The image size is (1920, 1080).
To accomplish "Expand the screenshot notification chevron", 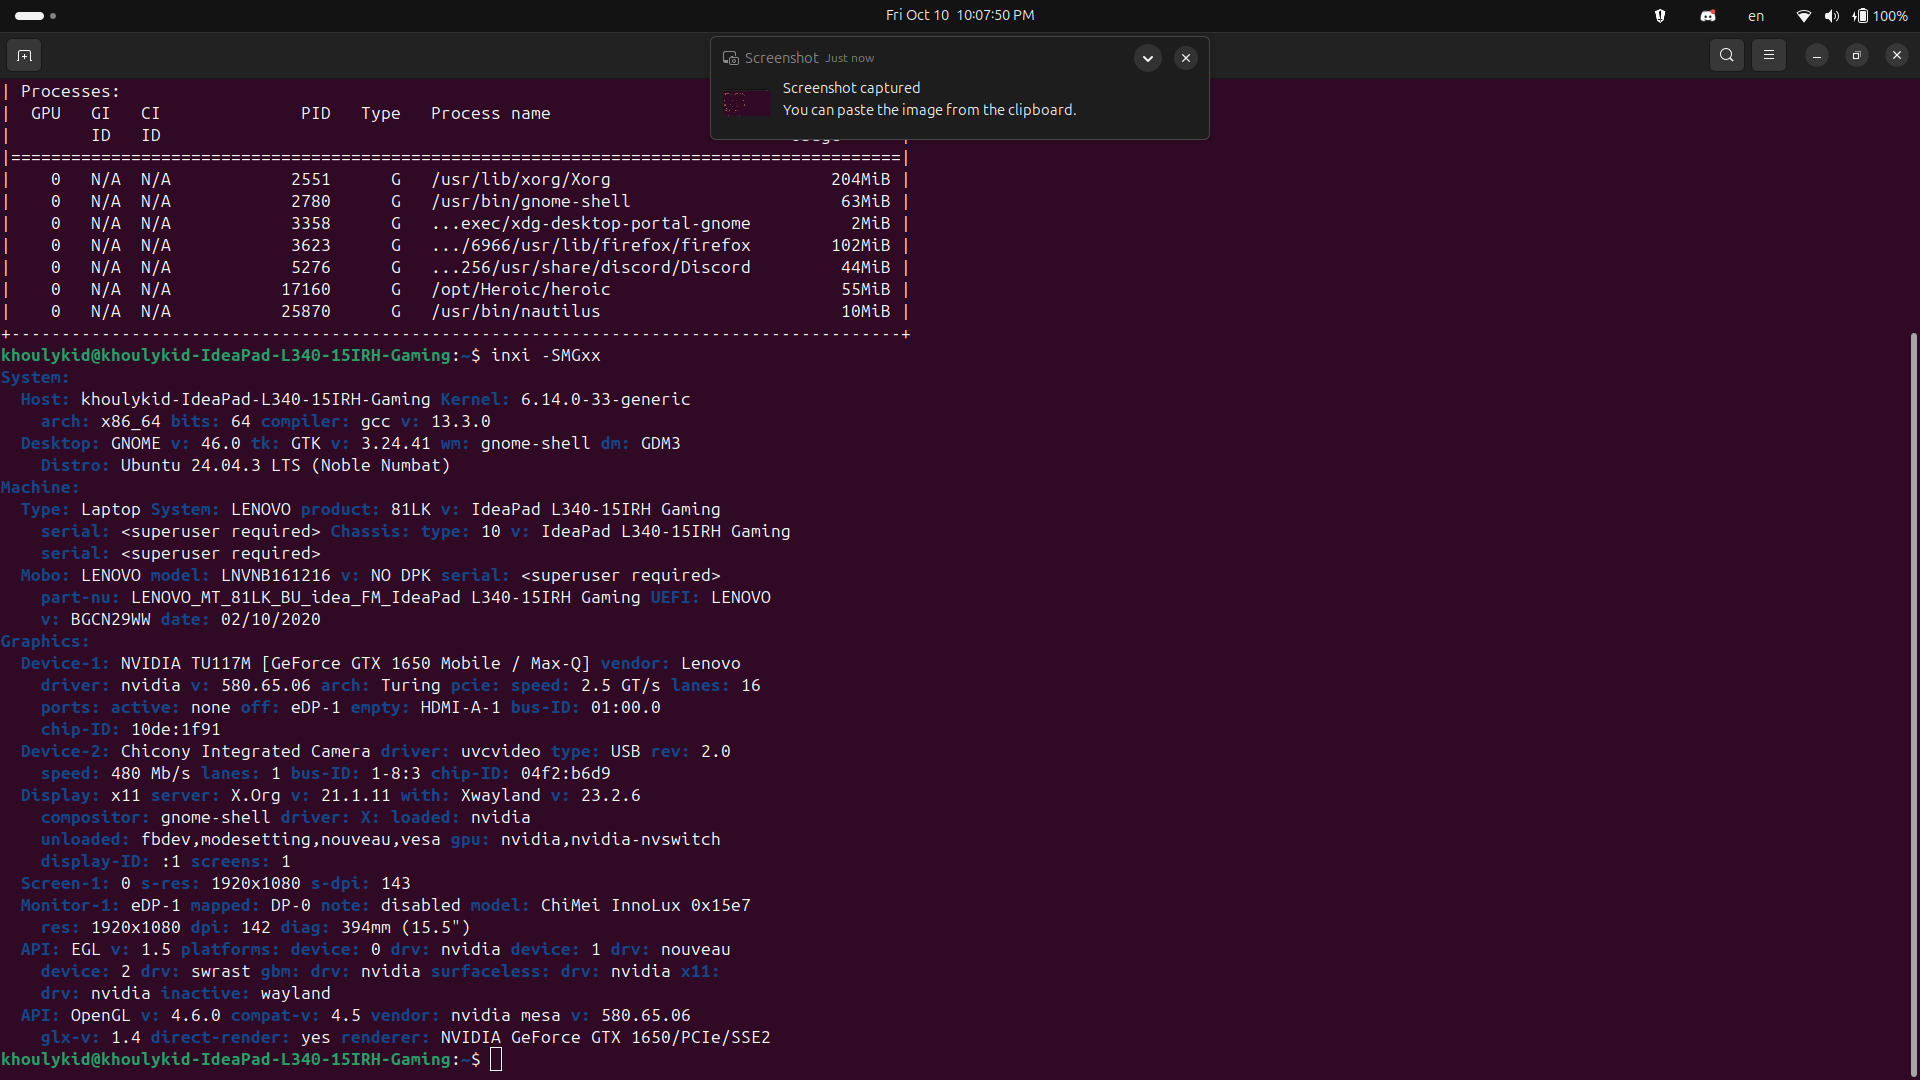I will coord(1147,58).
